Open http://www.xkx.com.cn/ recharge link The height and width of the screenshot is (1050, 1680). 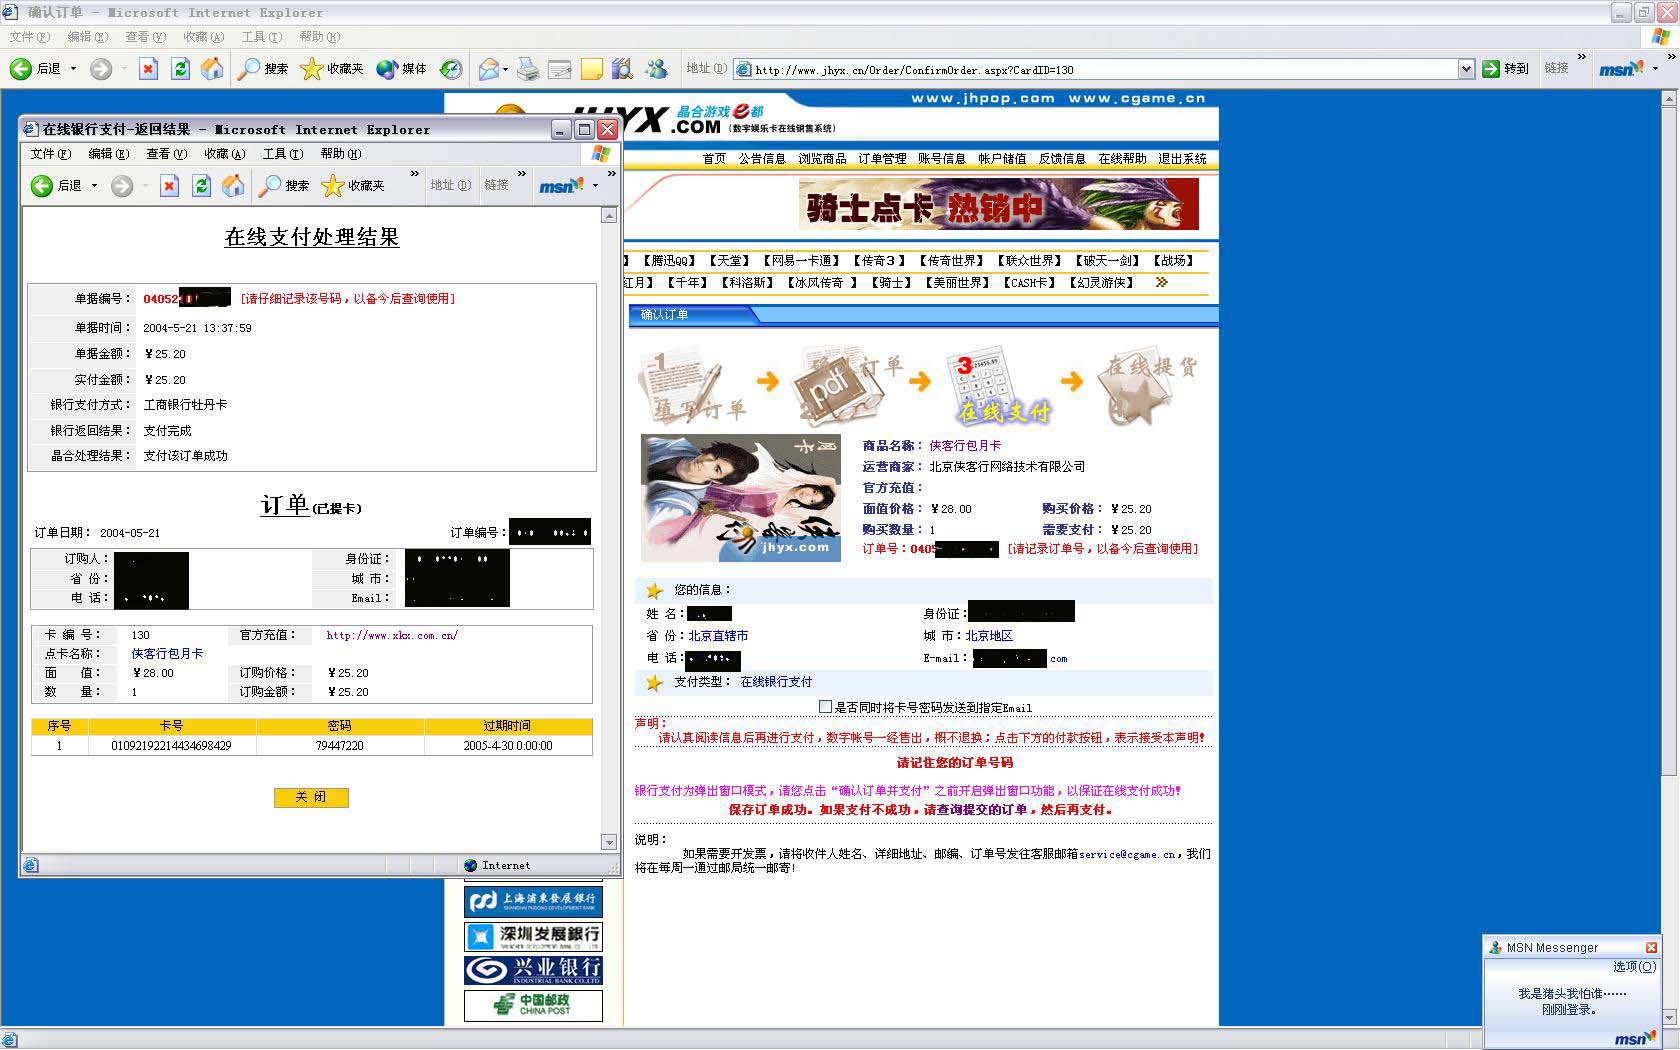(392, 635)
